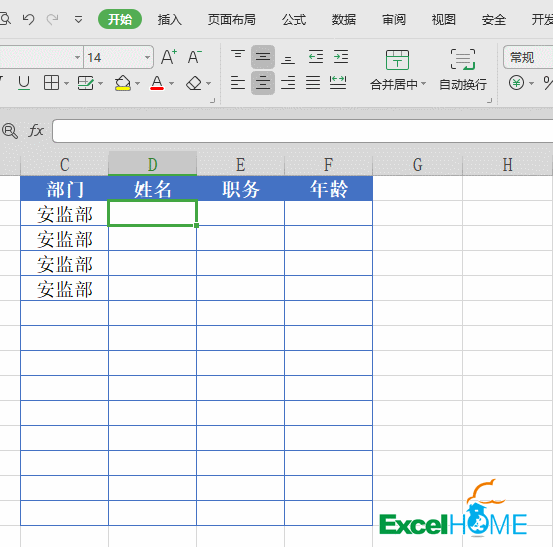Open the 安全 ribbon tab
The width and height of the screenshot is (553, 547).
click(x=494, y=19)
